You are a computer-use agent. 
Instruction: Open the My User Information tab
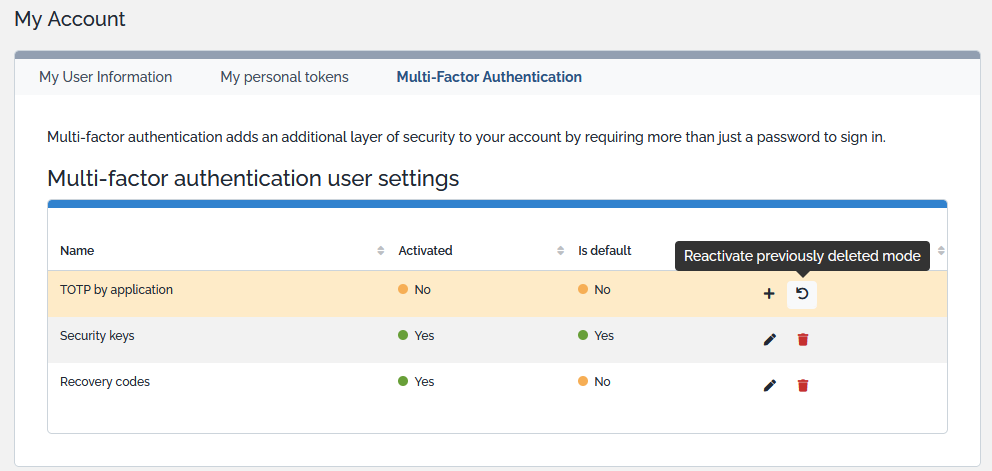[x=105, y=77]
